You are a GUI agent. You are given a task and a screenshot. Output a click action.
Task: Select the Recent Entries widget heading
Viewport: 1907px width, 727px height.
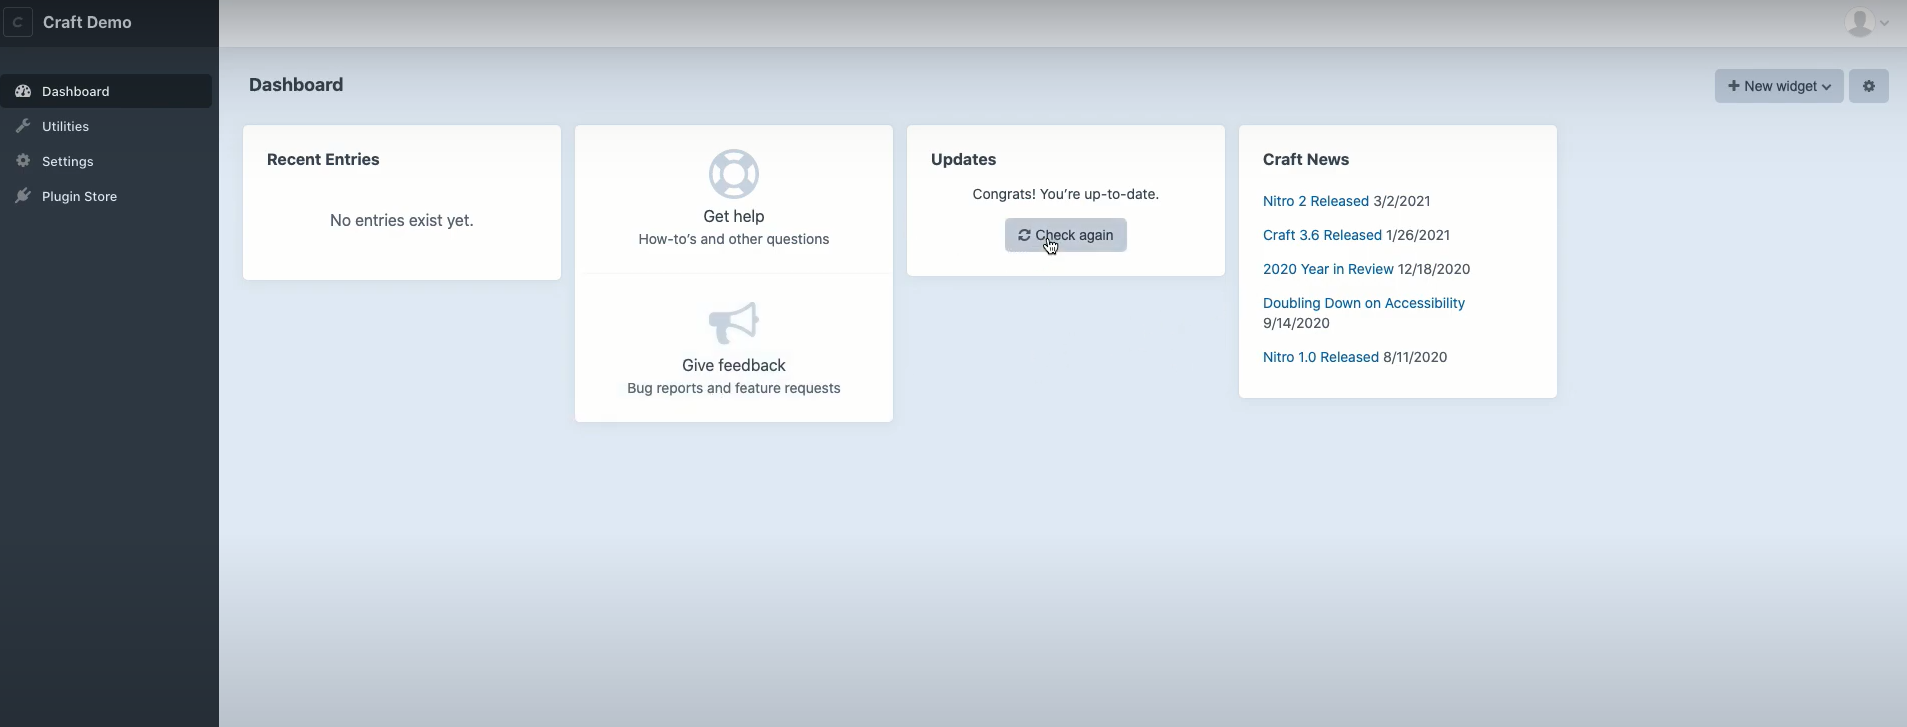pyautogui.click(x=323, y=159)
